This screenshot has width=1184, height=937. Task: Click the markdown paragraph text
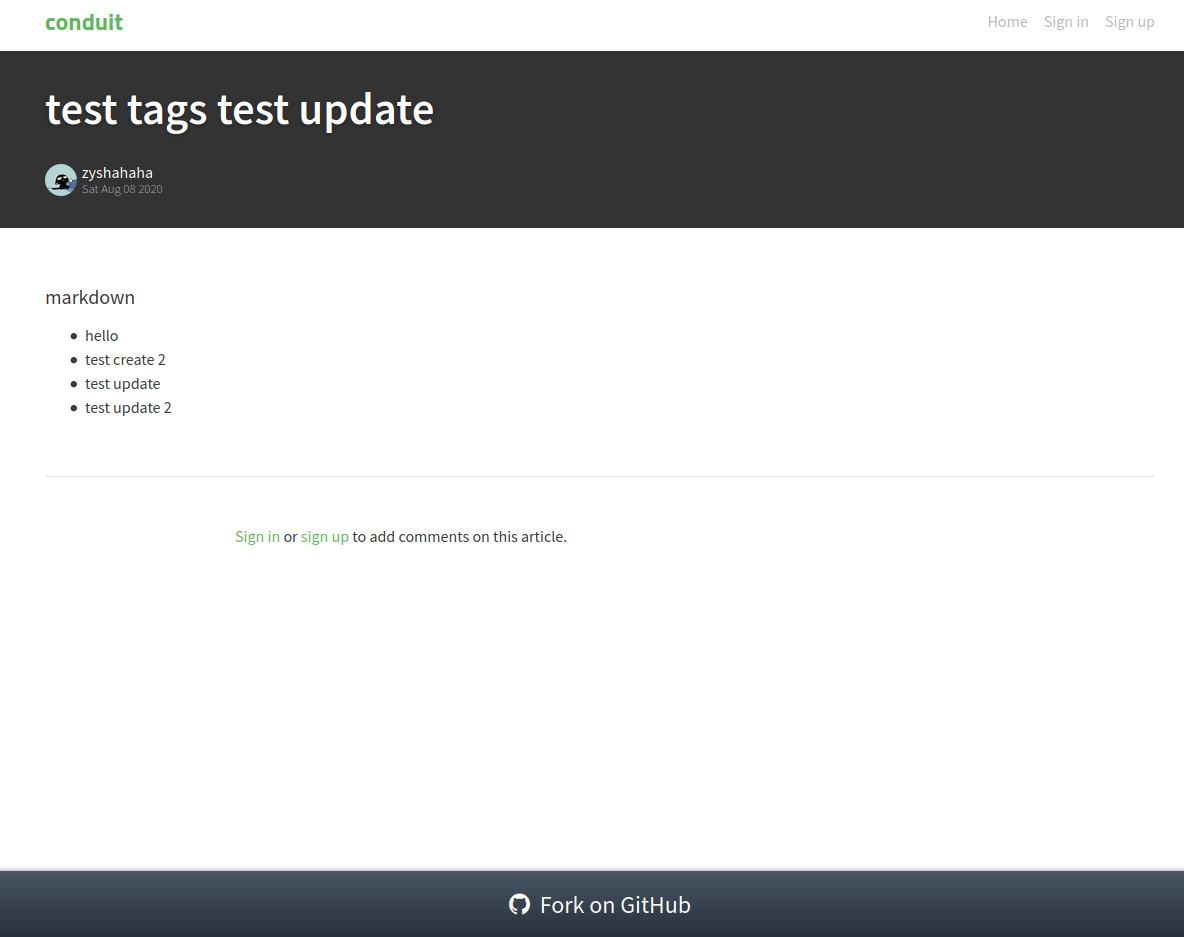click(x=90, y=297)
